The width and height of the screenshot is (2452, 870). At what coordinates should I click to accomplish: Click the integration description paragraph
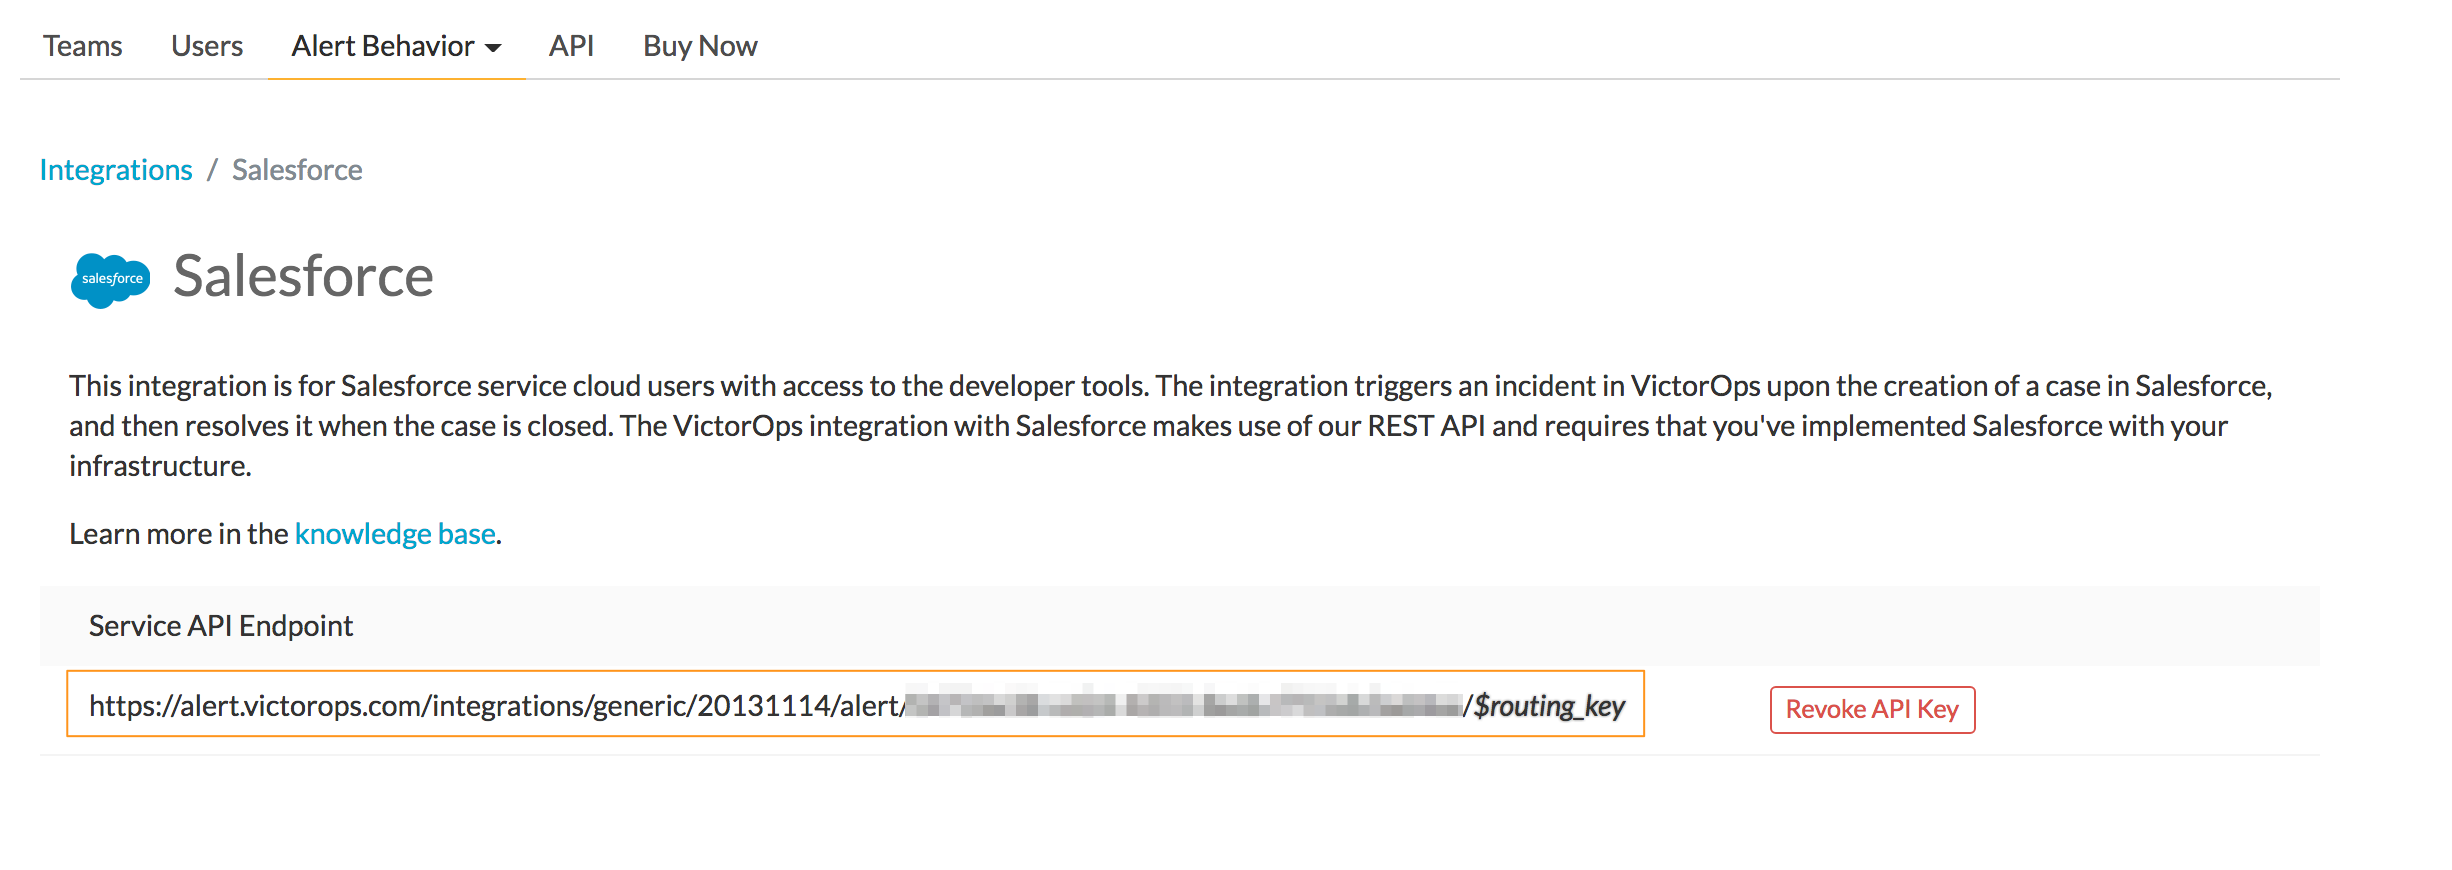1170,426
